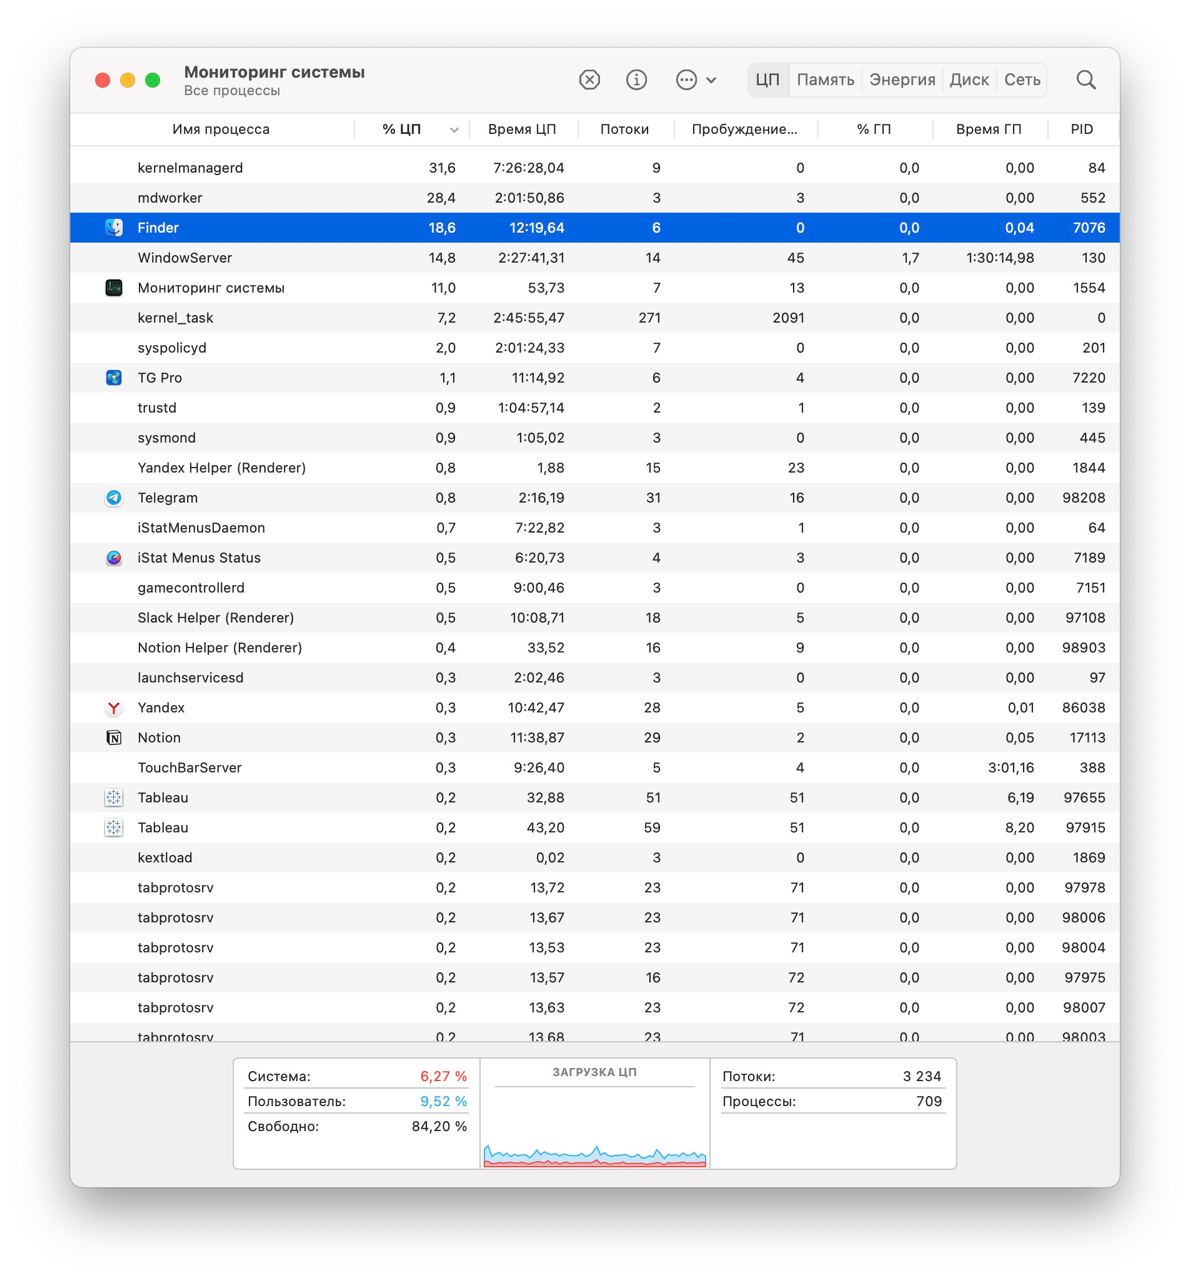Viewport: 1190px width, 1280px height.
Task: Click the Загрузка ЦП load graph
Action: pyautogui.click(x=595, y=1128)
